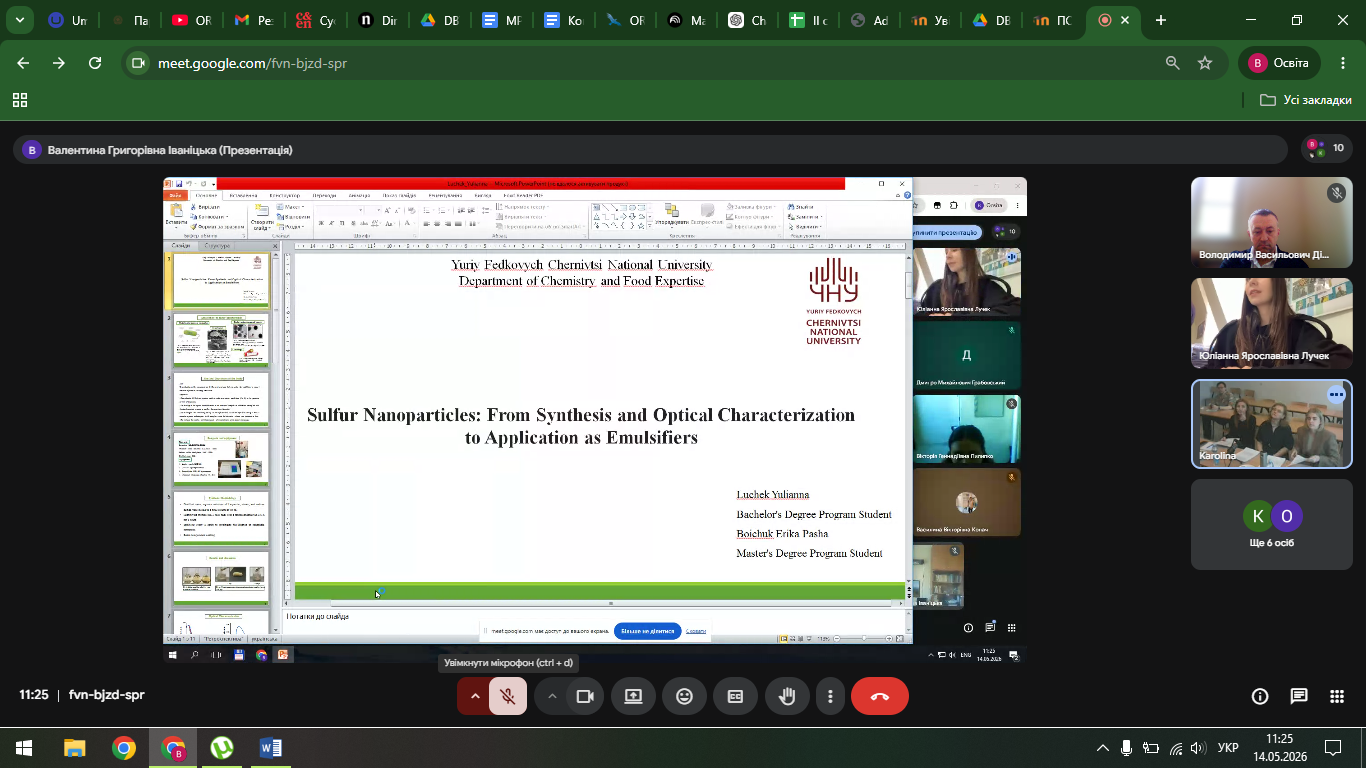Open the chat with everyone panel
Viewport: 1366px width, 768px height.
1298,696
